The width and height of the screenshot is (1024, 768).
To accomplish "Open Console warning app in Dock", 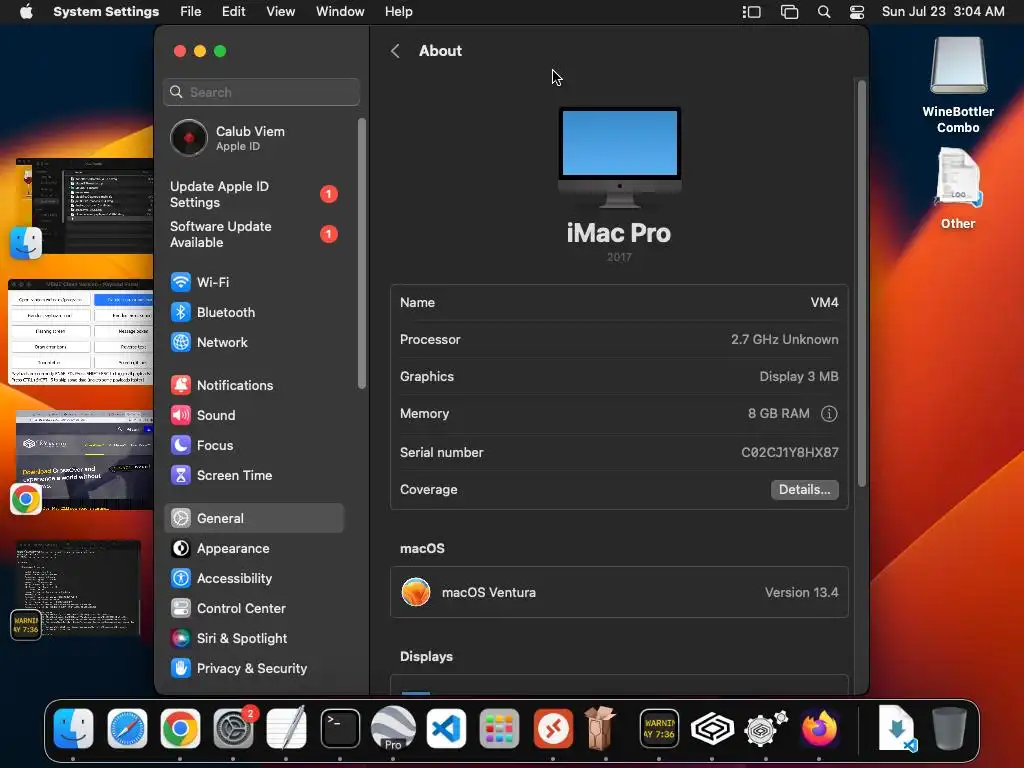I will [659, 728].
